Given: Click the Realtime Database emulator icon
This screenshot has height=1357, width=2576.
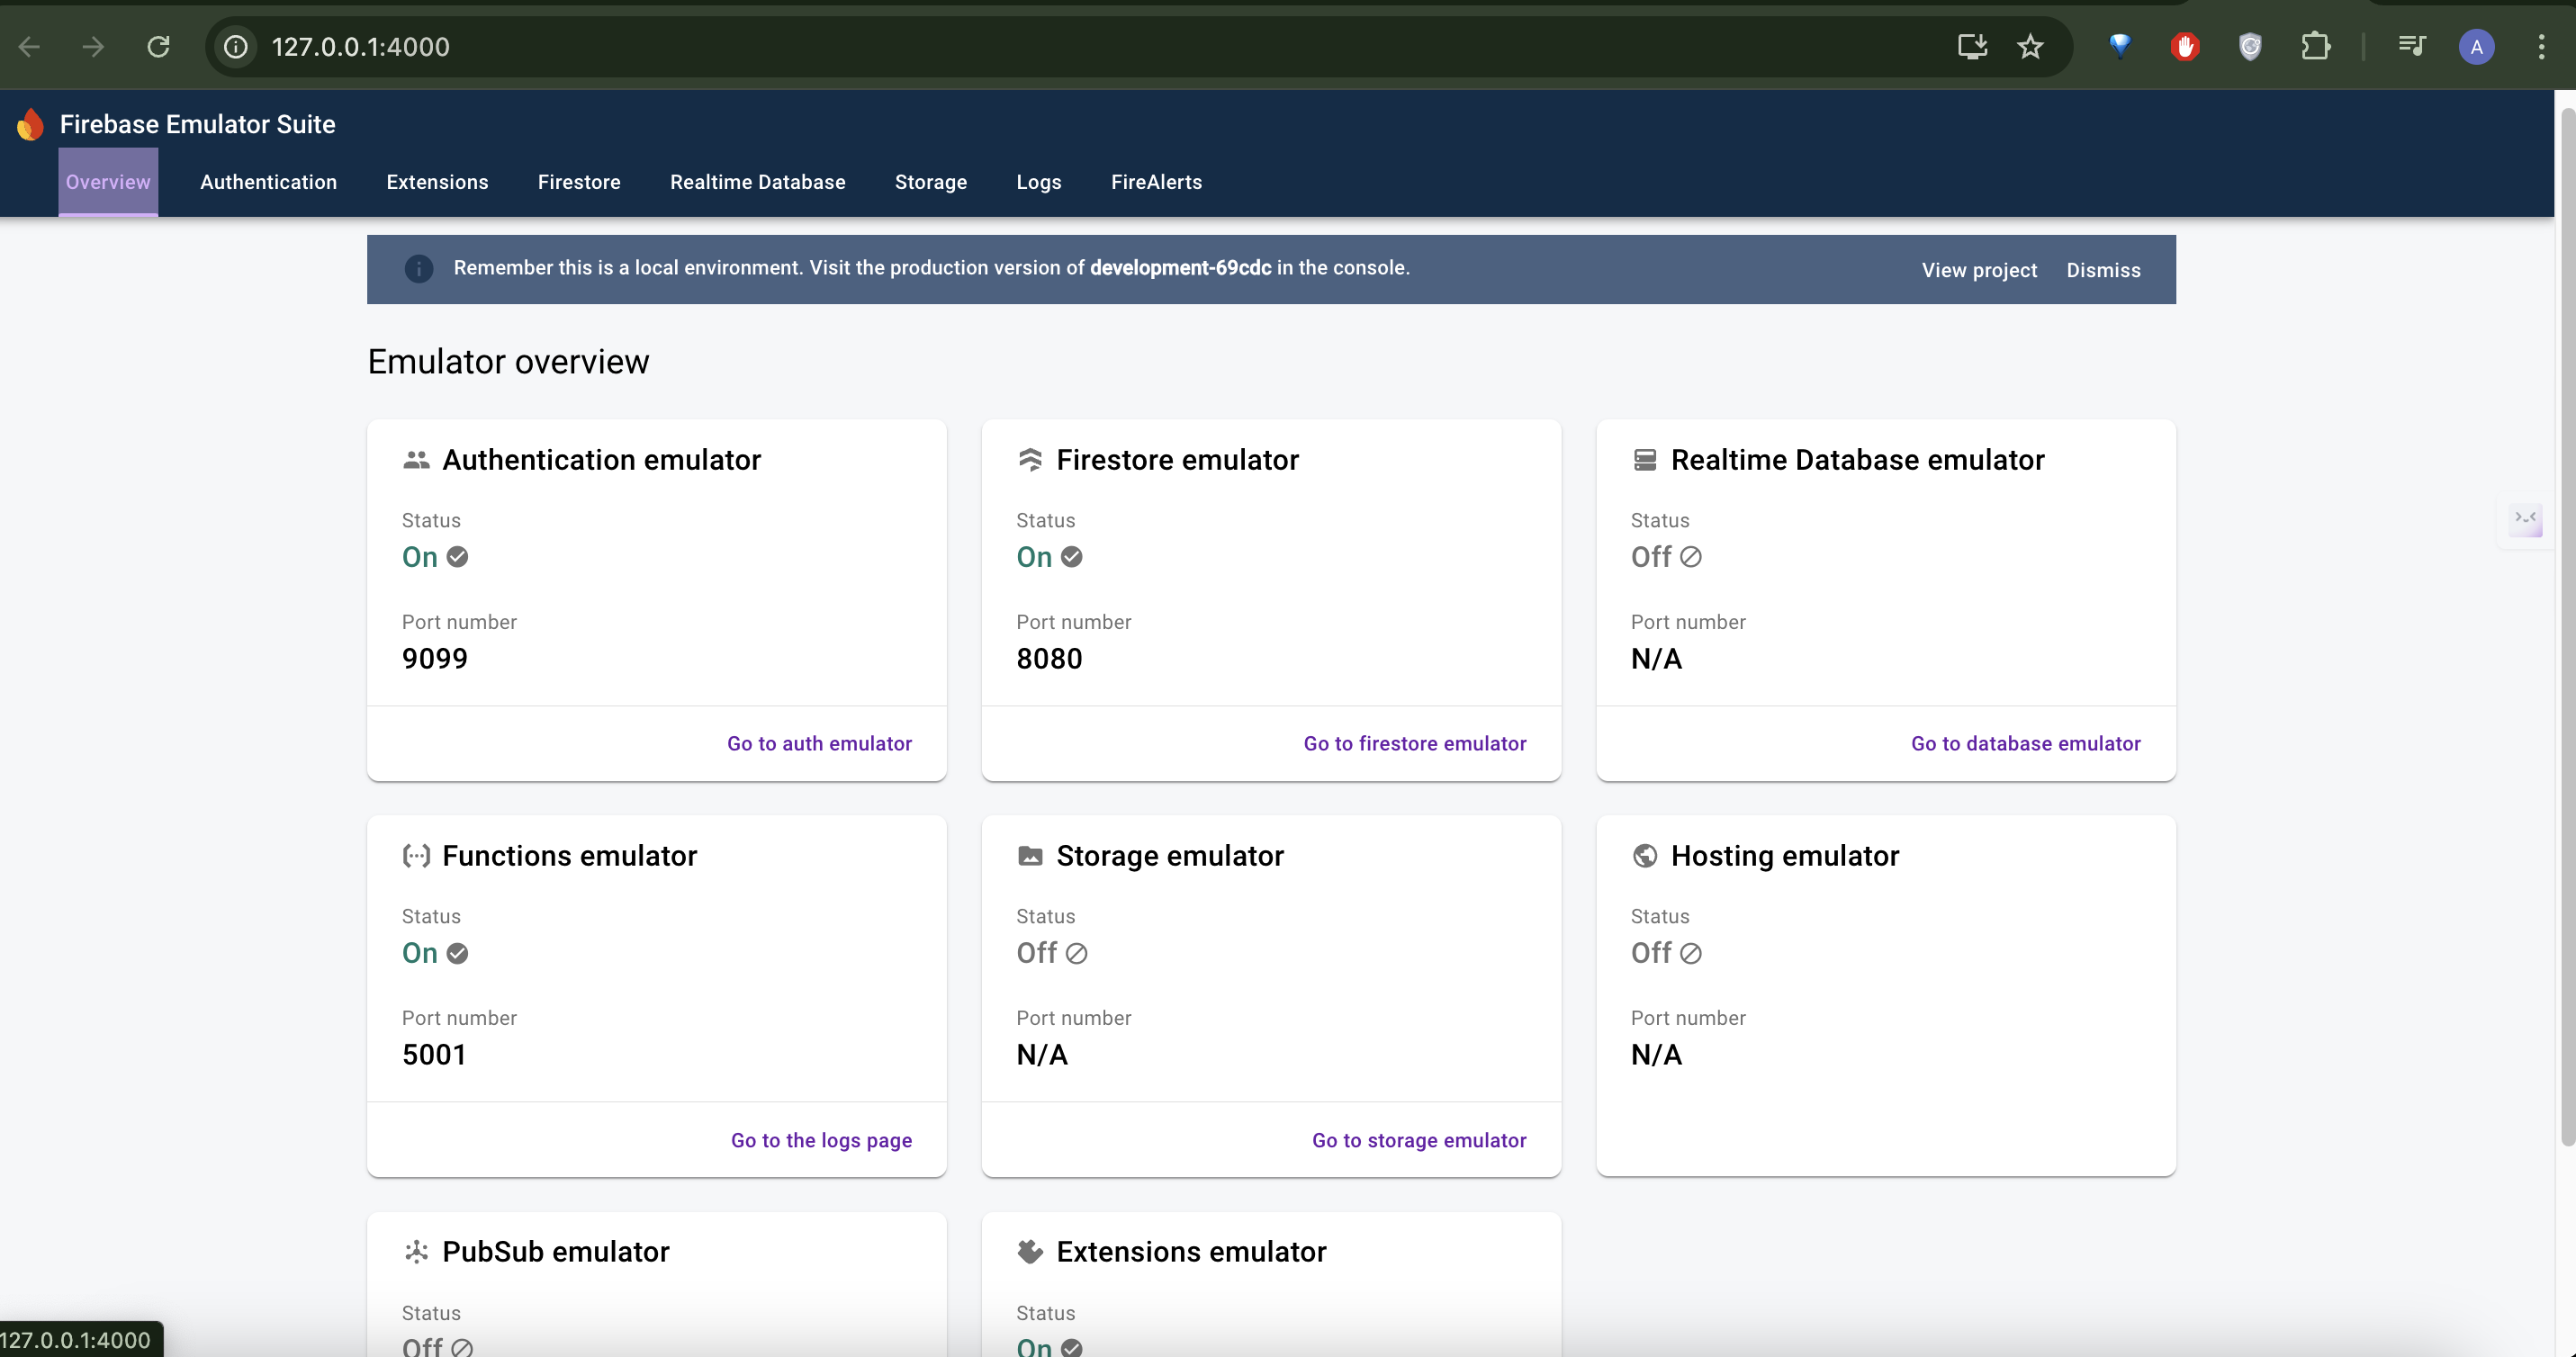Looking at the screenshot, I should 1645,460.
